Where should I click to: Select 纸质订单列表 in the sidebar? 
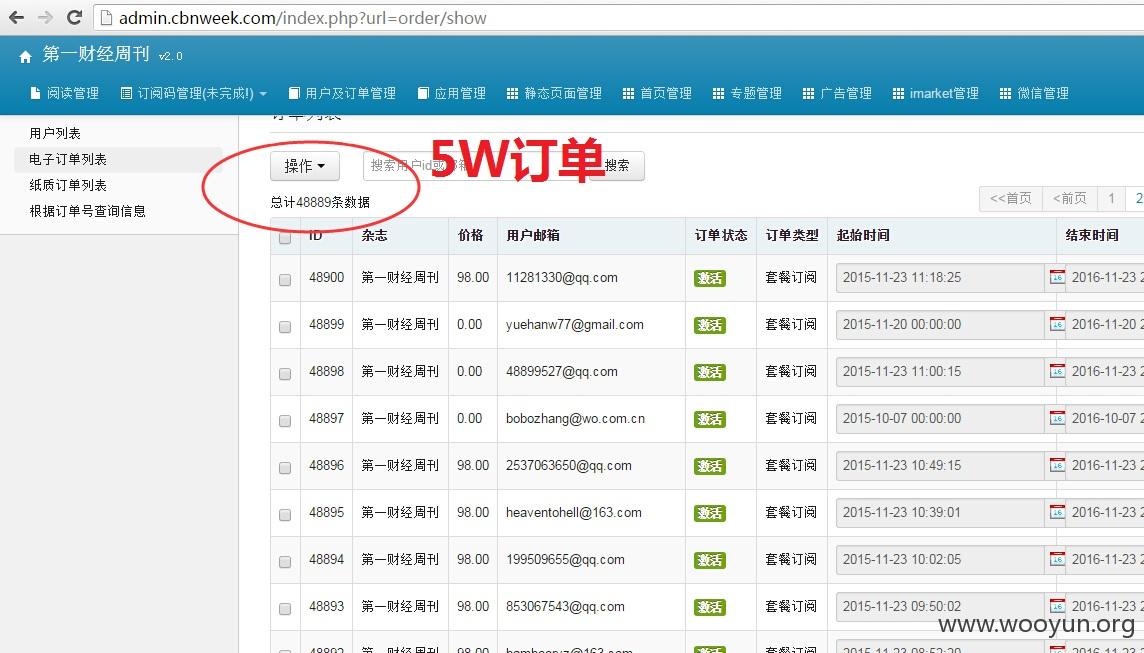coord(68,185)
